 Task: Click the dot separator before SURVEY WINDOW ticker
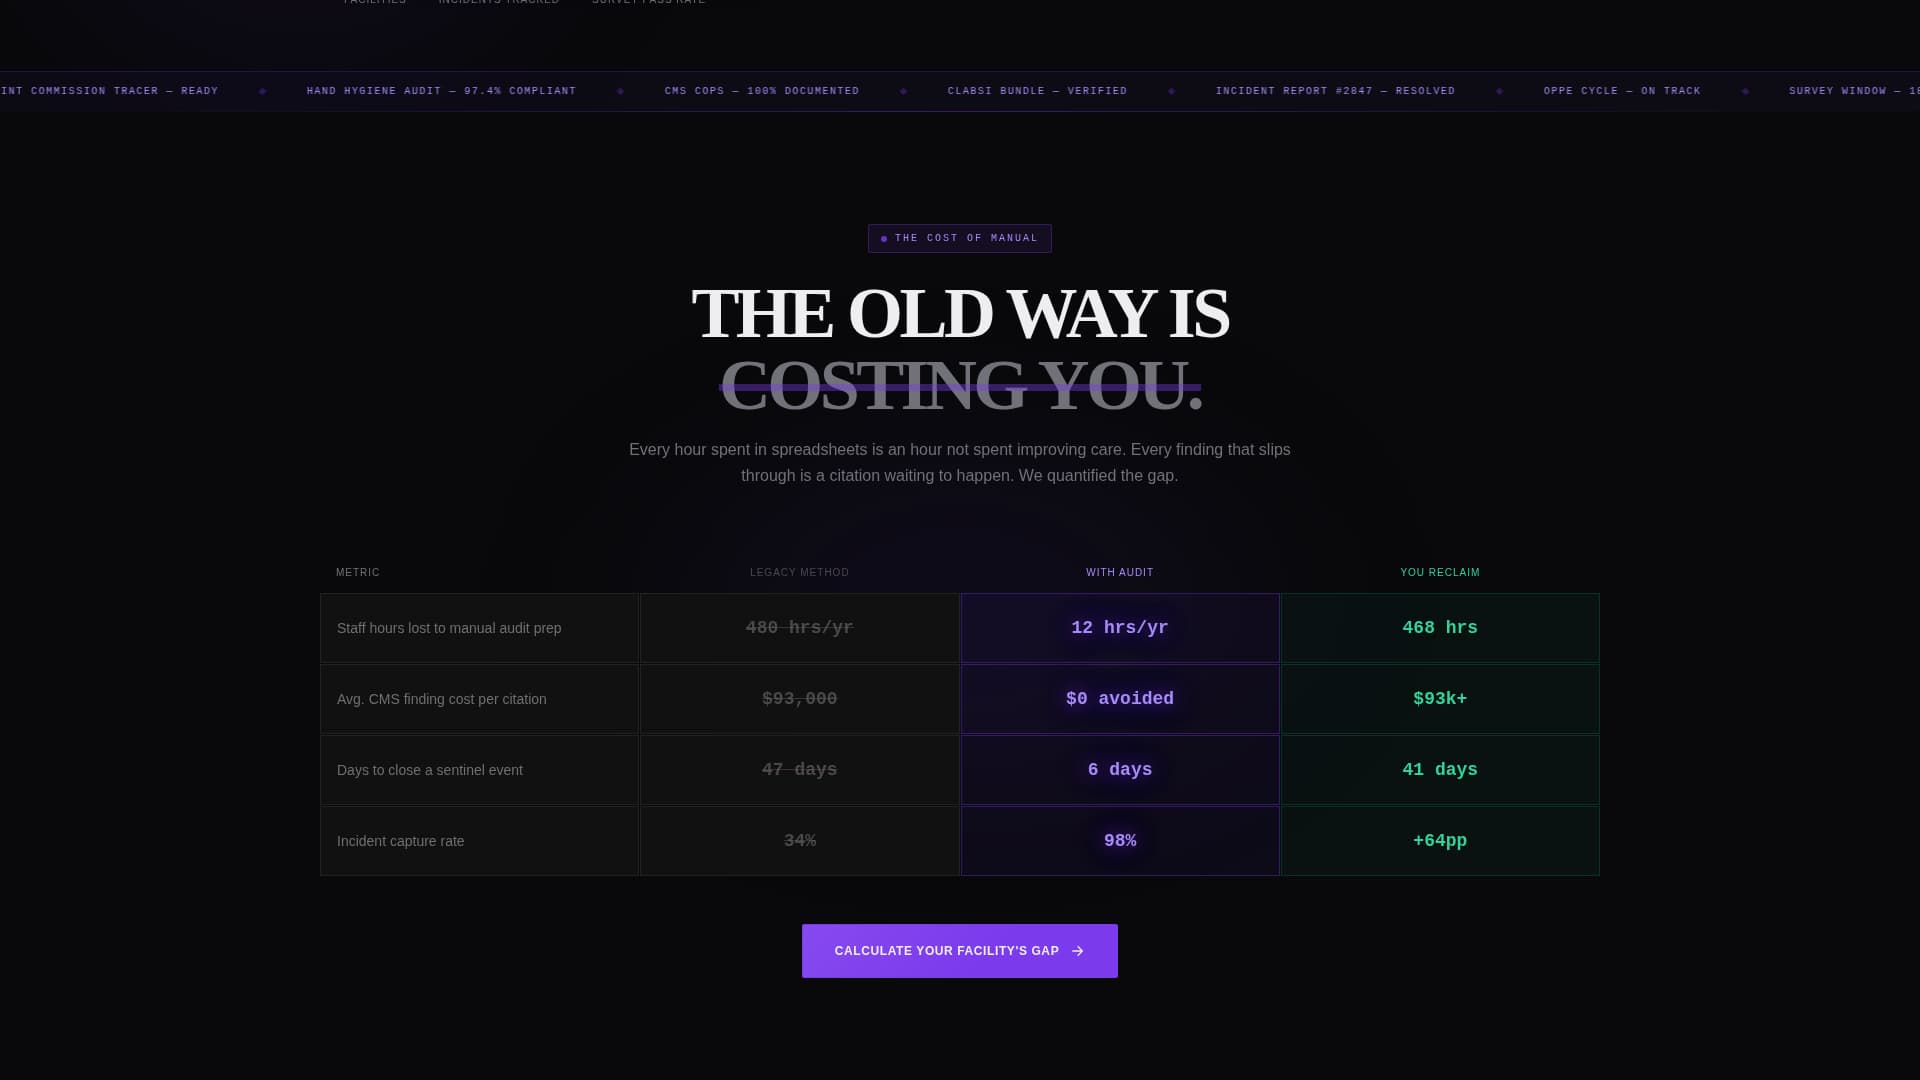pos(1746,90)
